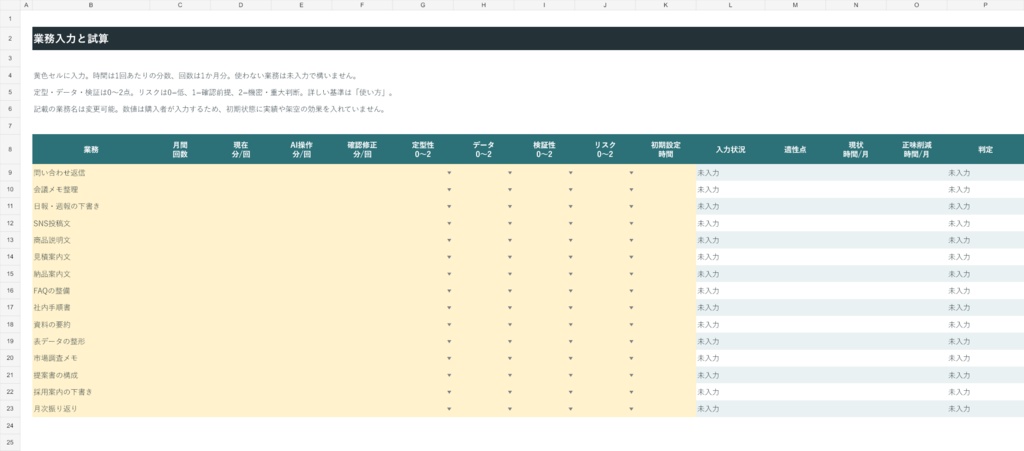Screen dimensions: 1024x451
Task: Select column header B
Action: click(91, 5)
